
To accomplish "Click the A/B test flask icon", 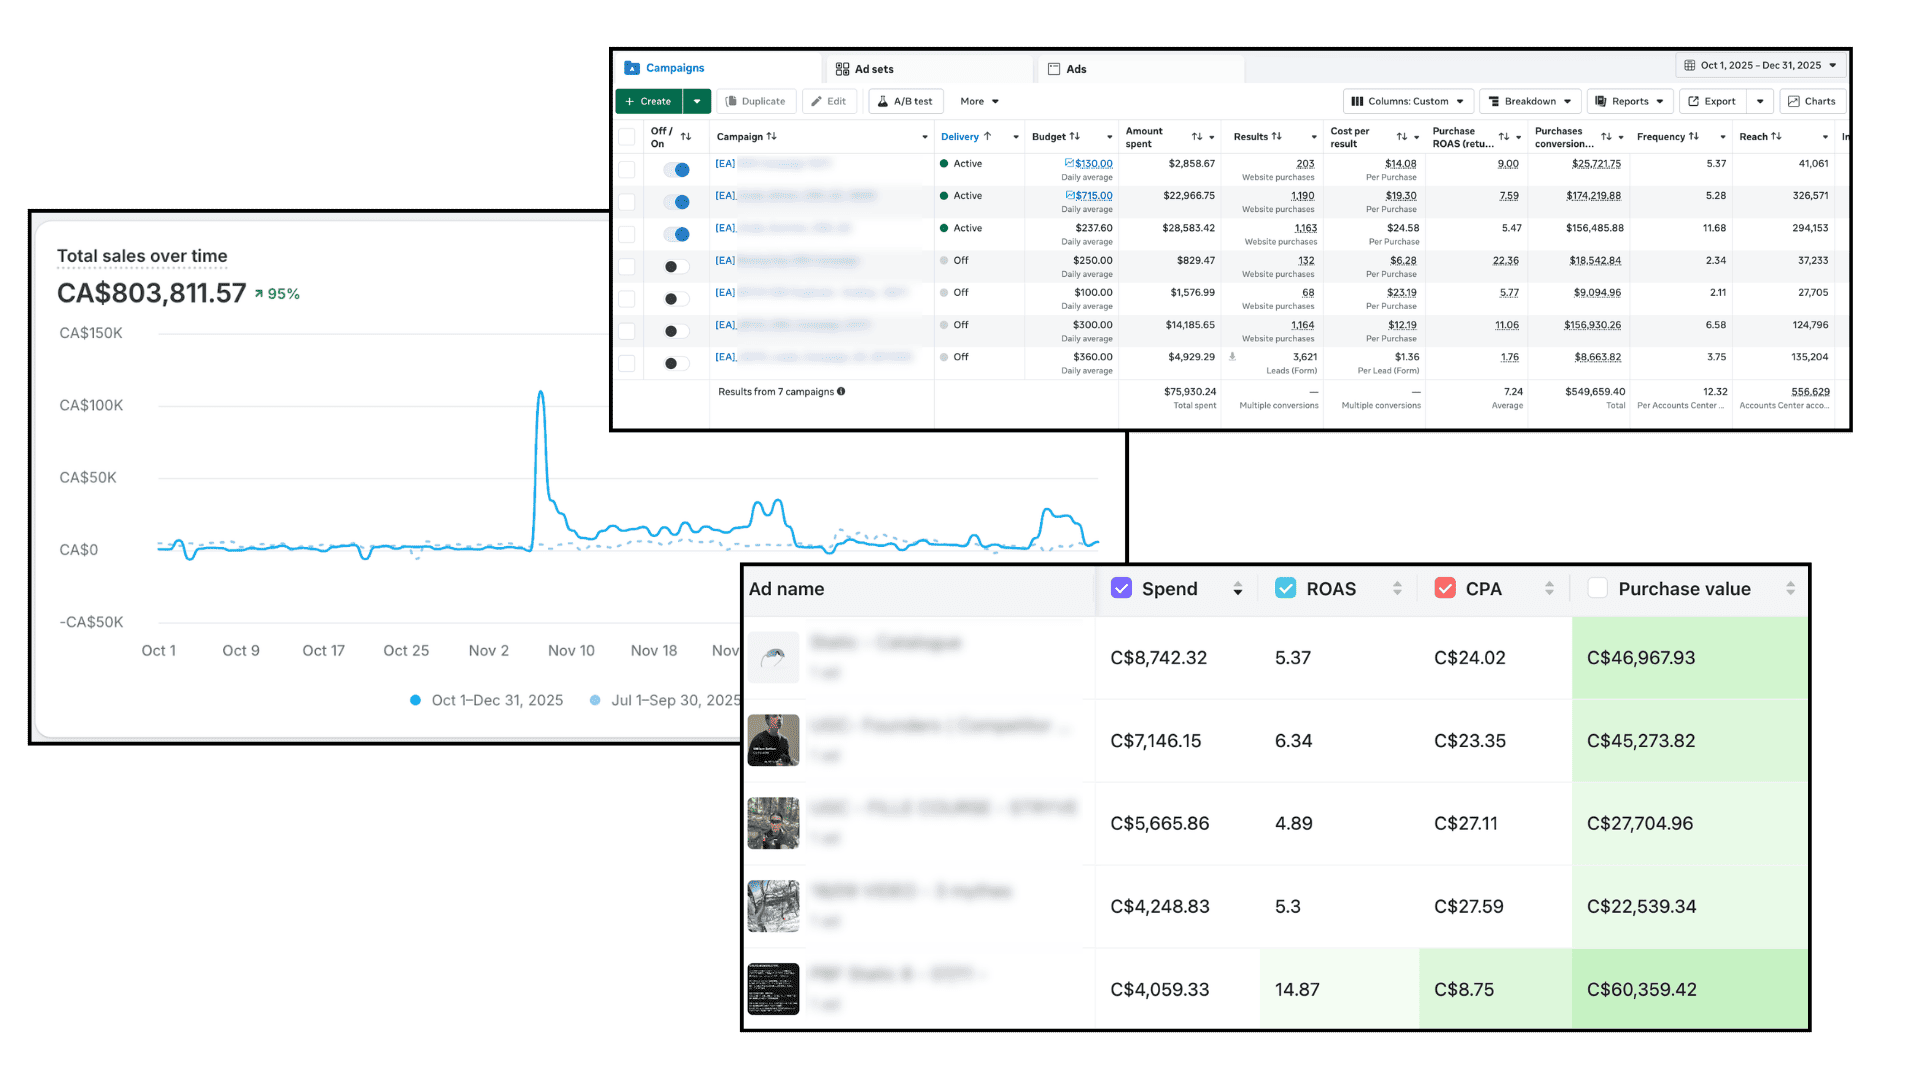I will [x=883, y=101].
